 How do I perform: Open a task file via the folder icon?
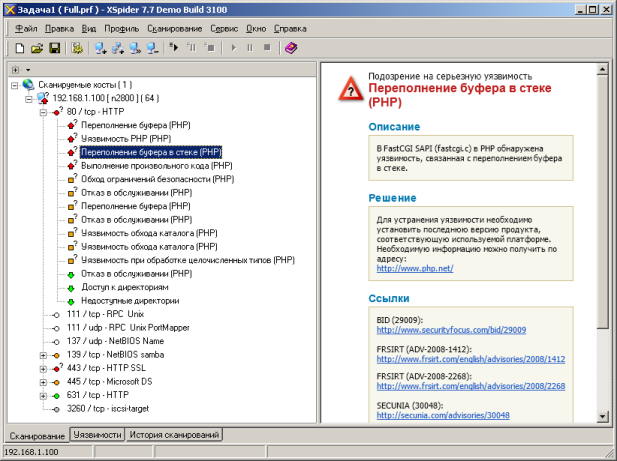click(37, 48)
